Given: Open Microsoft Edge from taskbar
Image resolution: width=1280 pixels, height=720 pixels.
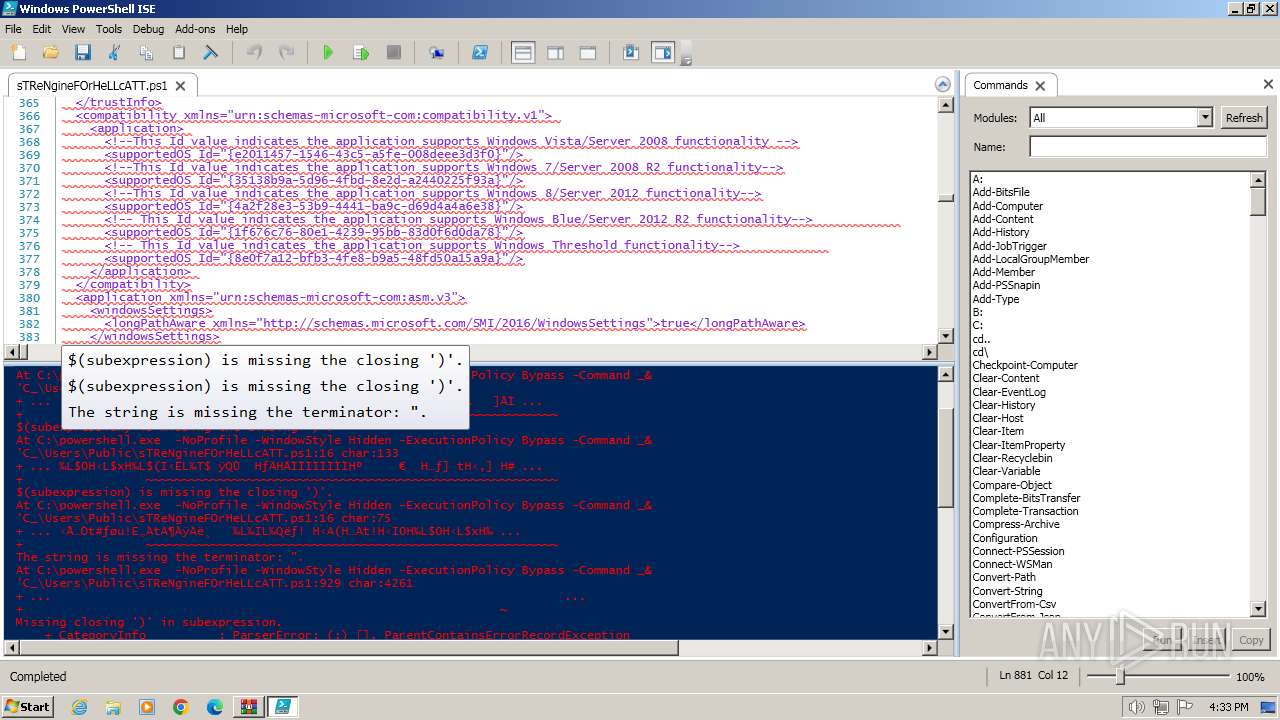Looking at the screenshot, I should (x=215, y=707).
